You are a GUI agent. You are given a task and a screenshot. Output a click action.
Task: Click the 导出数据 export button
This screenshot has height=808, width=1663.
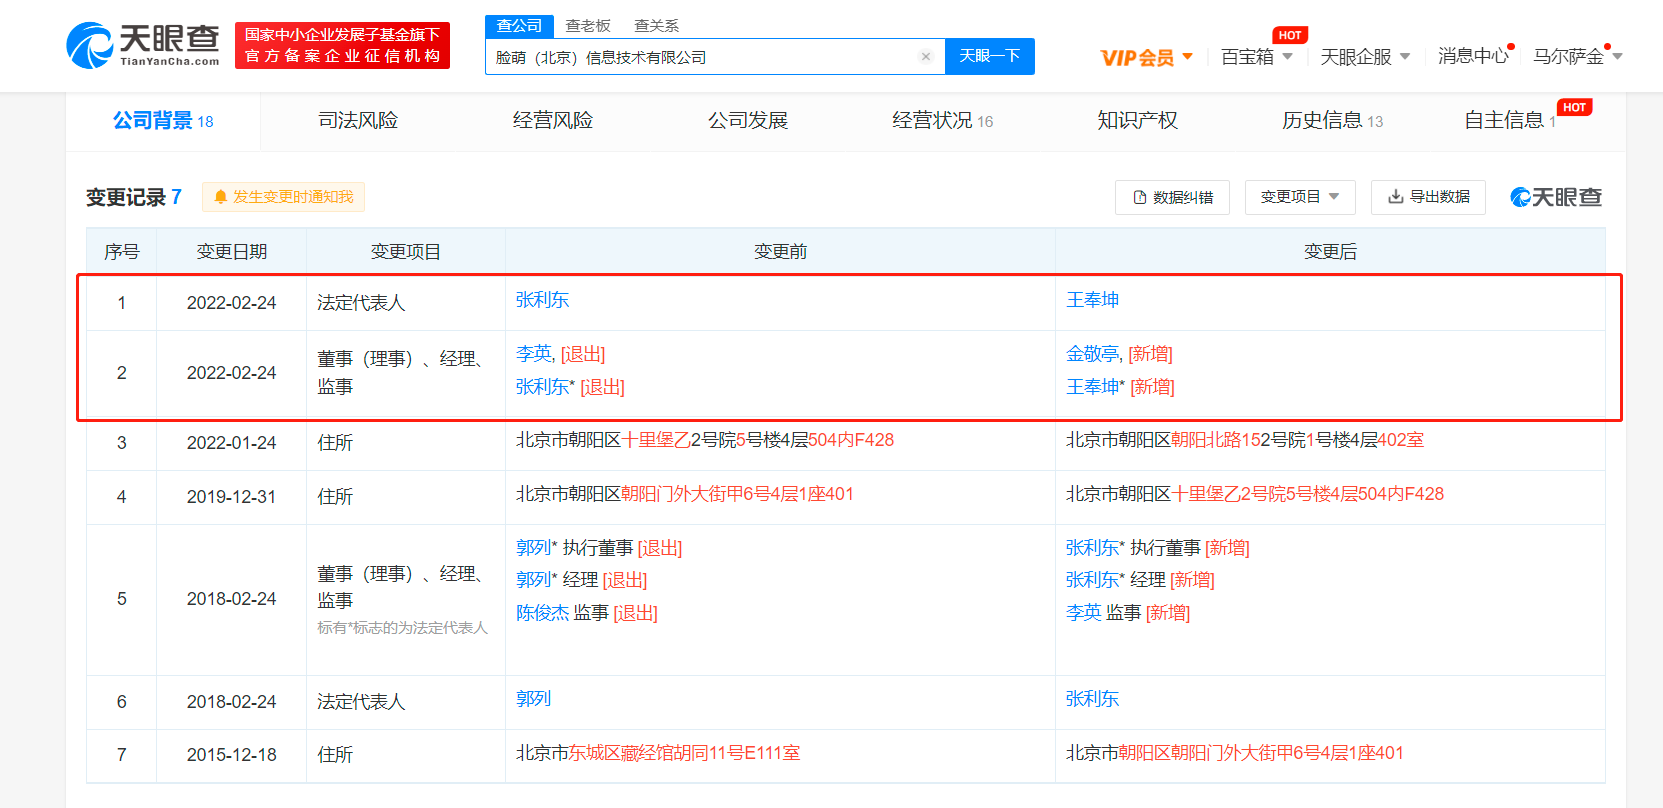[x=1428, y=197]
